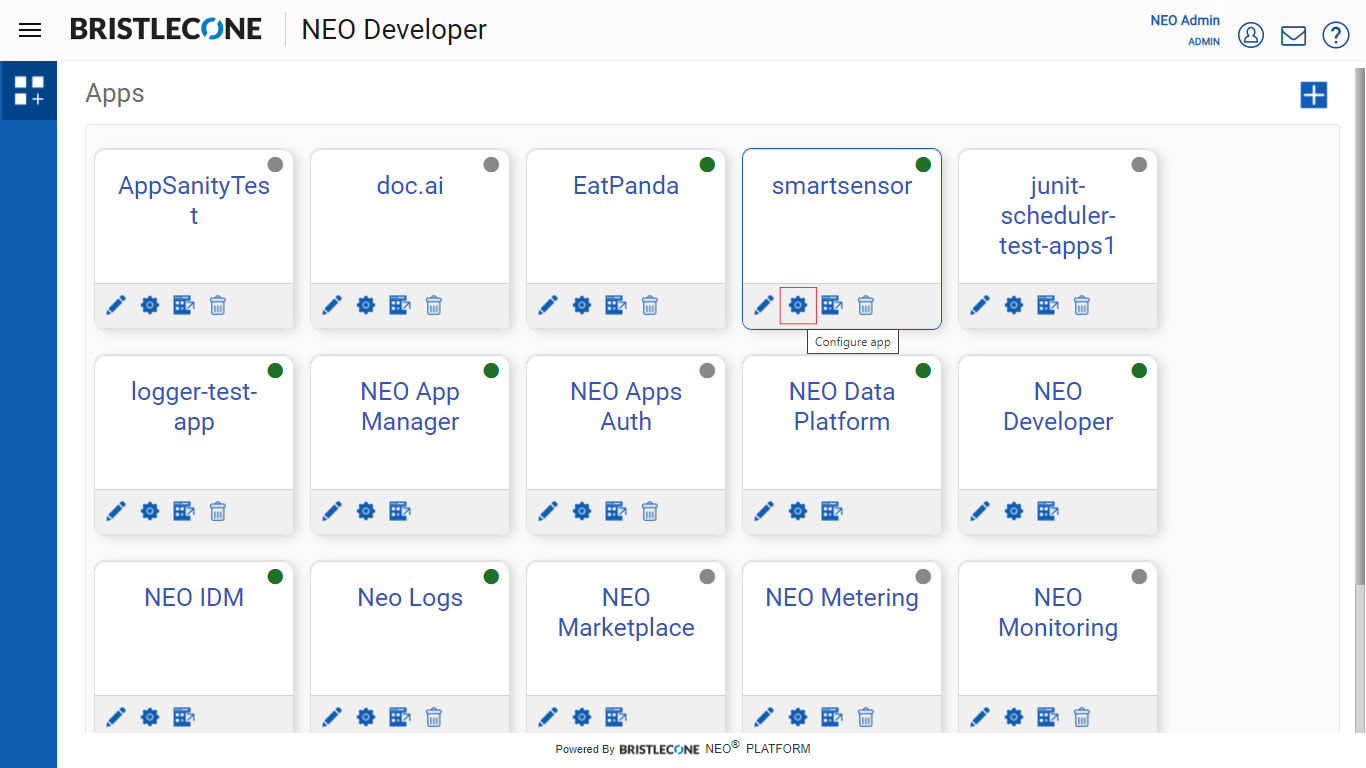This screenshot has height=768, width=1366.
Task: Select the NEO Data Platform card title
Action: (x=842, y=407)
